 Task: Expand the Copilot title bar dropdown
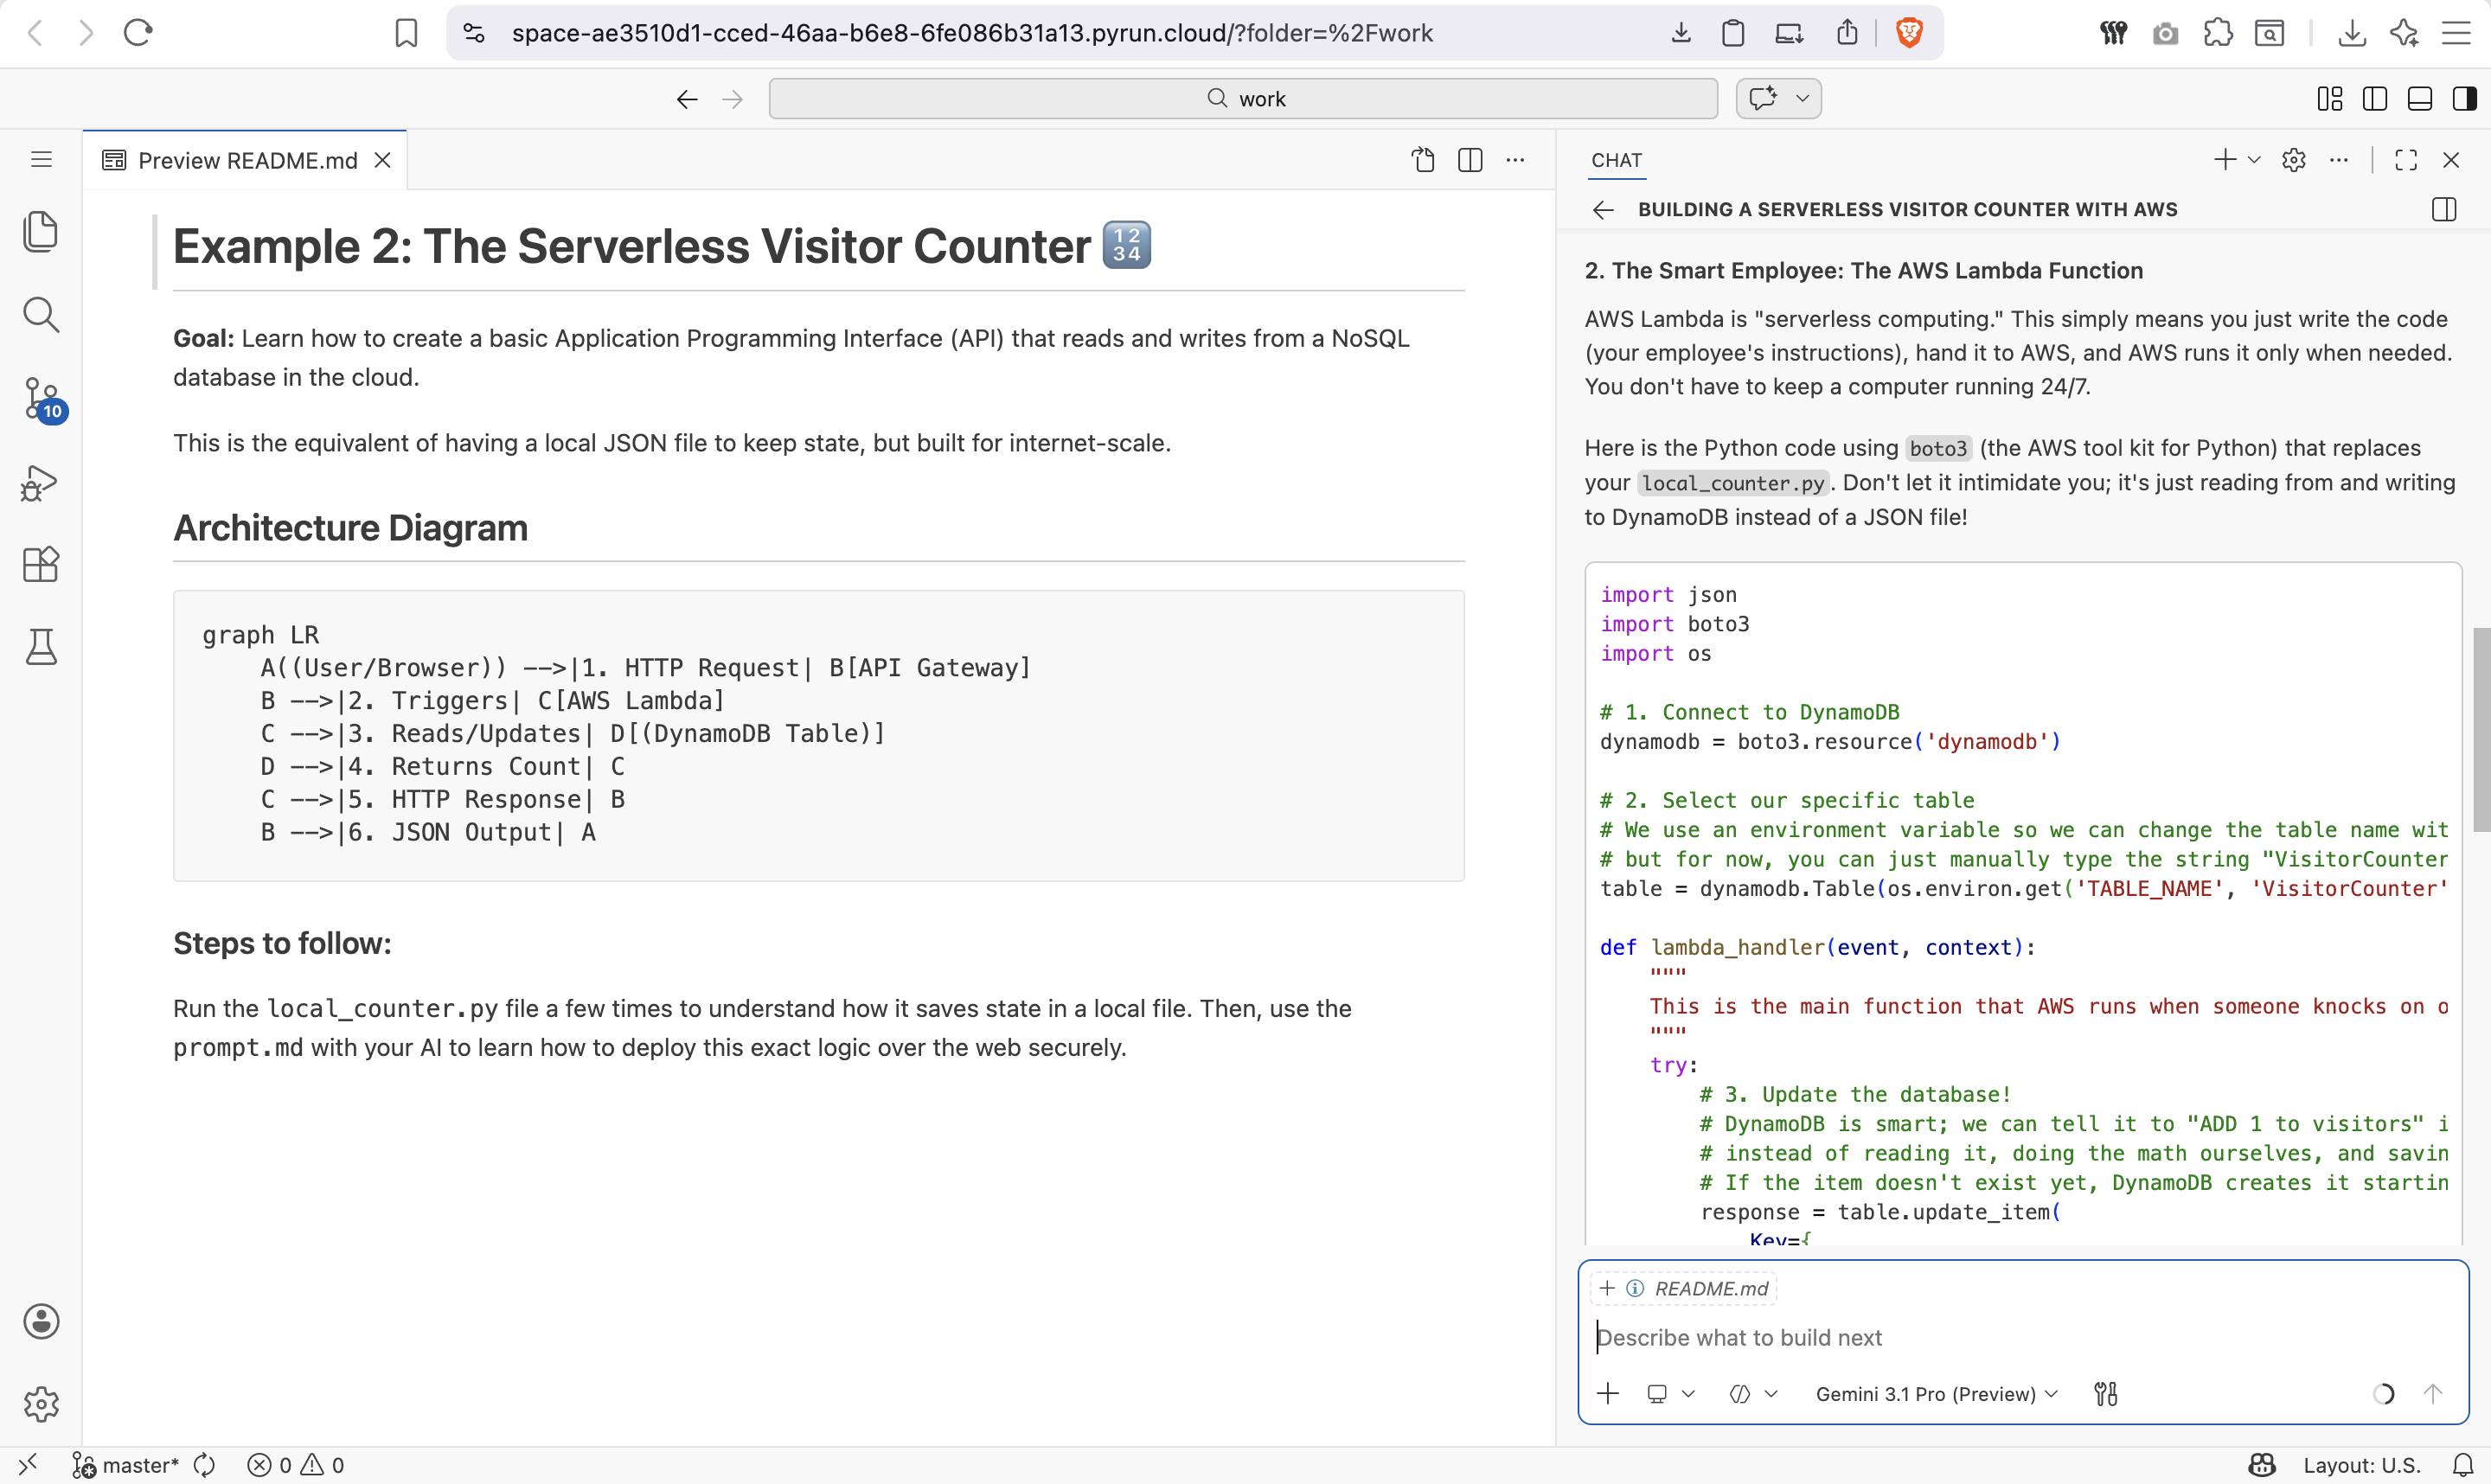click(1802, 98)
